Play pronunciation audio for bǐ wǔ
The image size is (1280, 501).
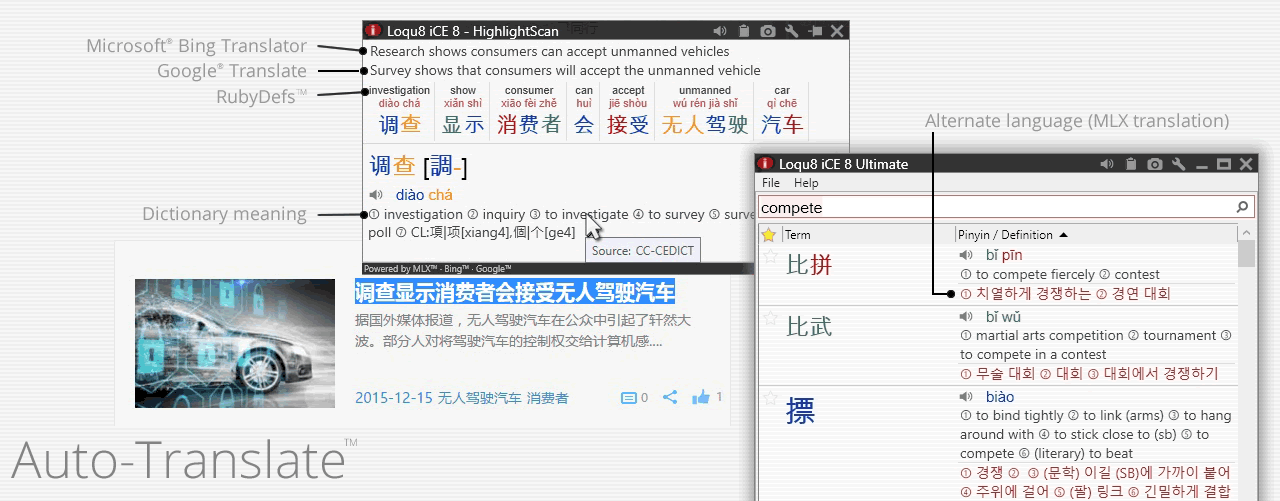pyautogui.click(x=966, y=317)
